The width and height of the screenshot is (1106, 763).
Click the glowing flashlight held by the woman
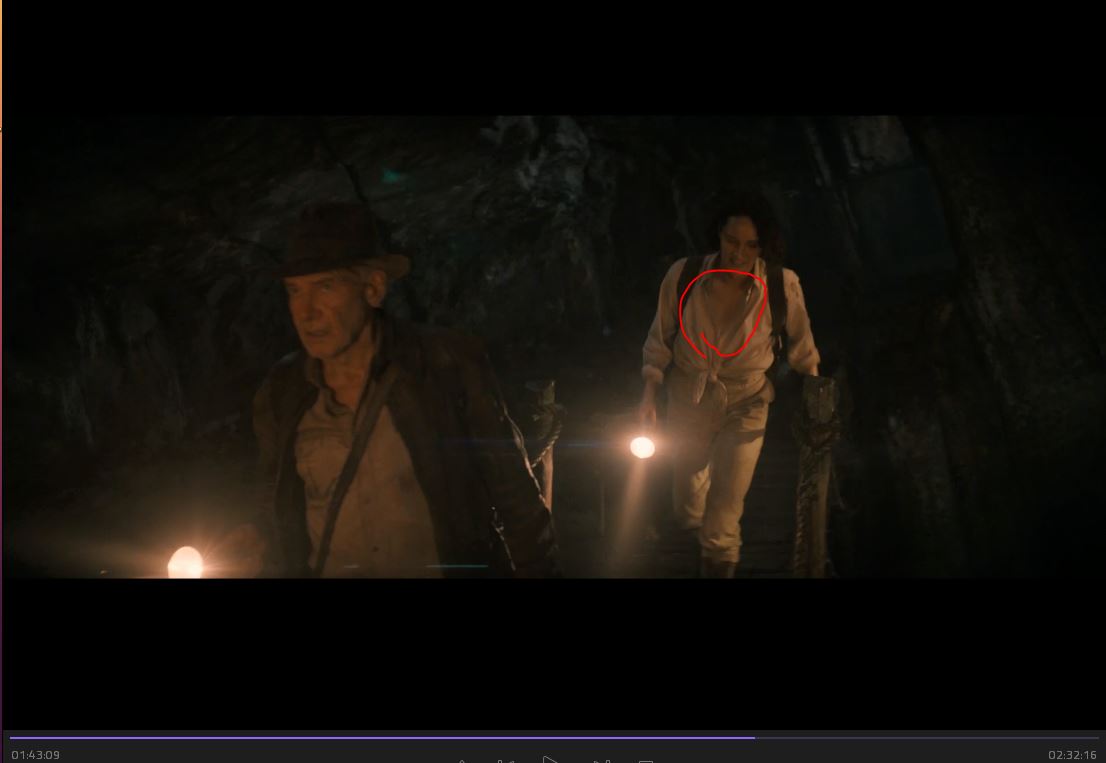642,446
